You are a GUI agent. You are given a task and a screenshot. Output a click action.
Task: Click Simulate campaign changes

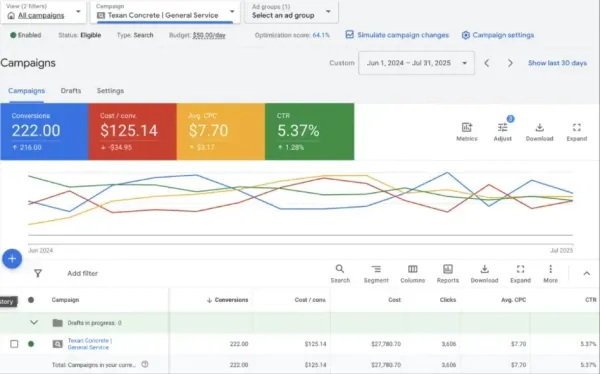[x=397, y=35]
